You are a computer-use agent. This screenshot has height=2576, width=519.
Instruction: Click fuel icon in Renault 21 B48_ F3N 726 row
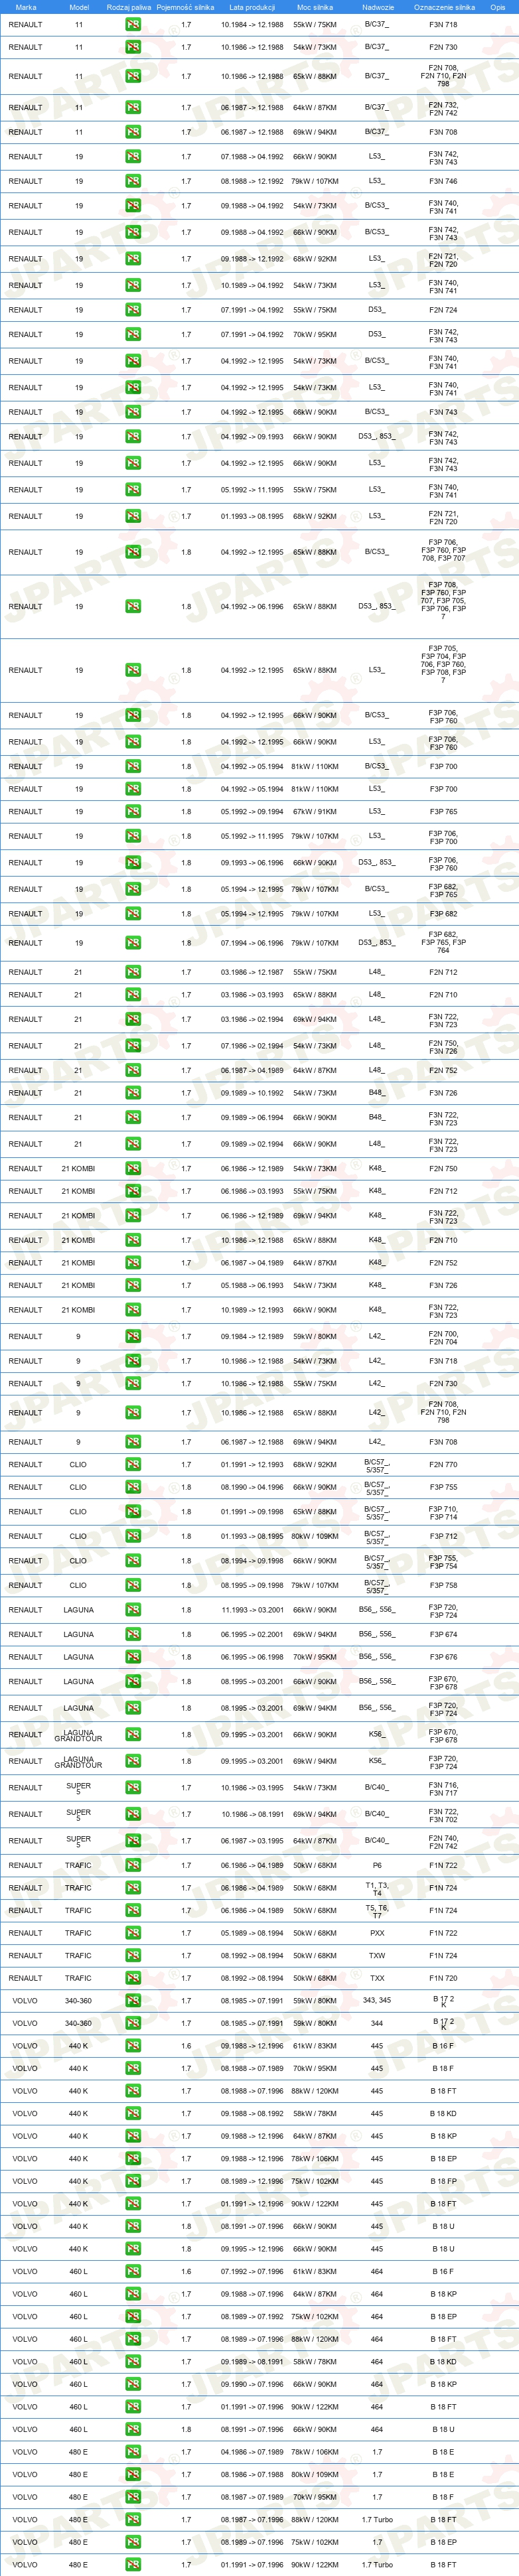[133, 1093]
